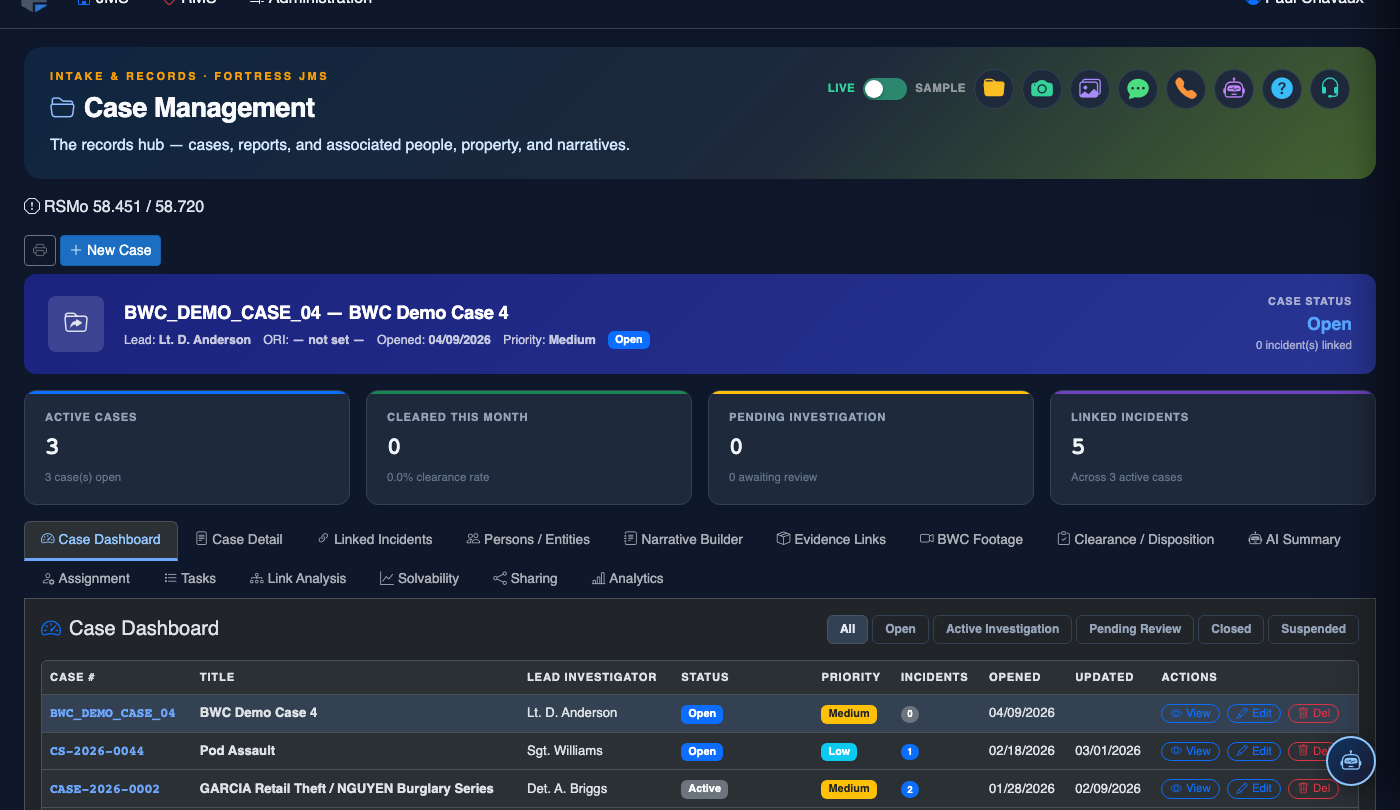Filter cases by All

tap(847, 629)
